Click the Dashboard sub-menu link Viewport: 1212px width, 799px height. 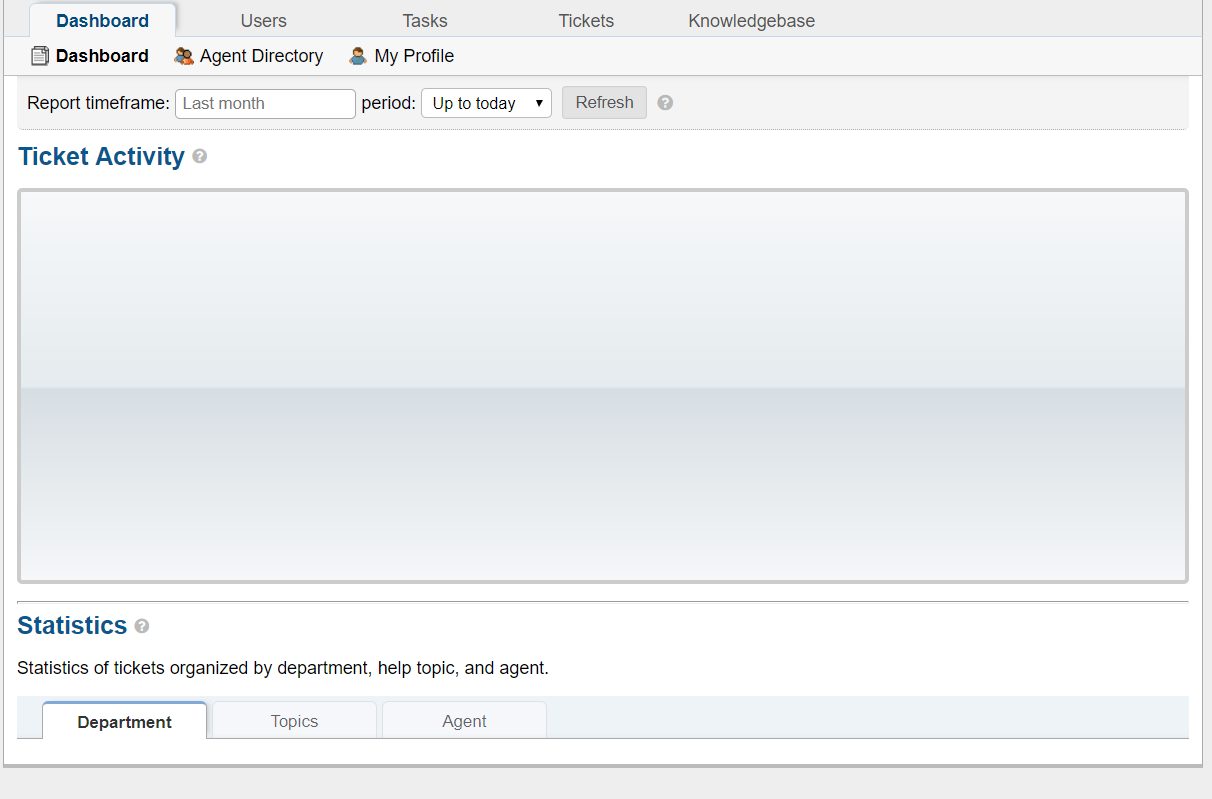(102, 56)
